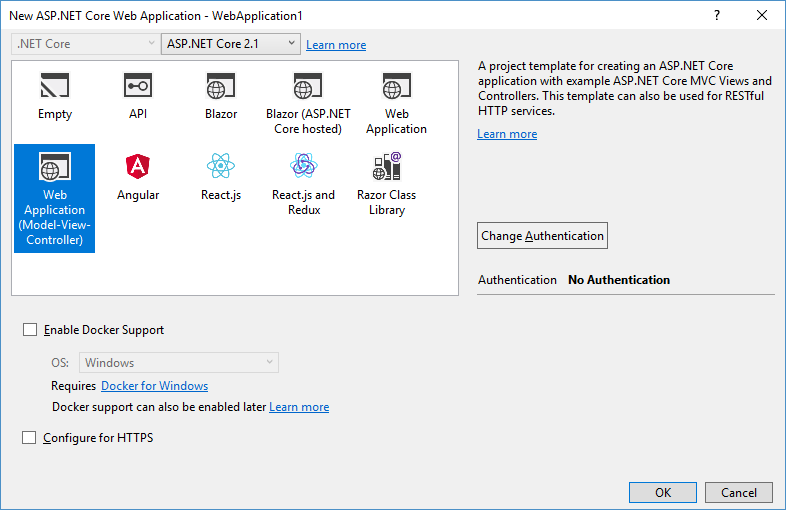This screenshot has height=510, width=786.
Task: Select the Web Application (Model-View-Controller) template
Action: (55, 199)
